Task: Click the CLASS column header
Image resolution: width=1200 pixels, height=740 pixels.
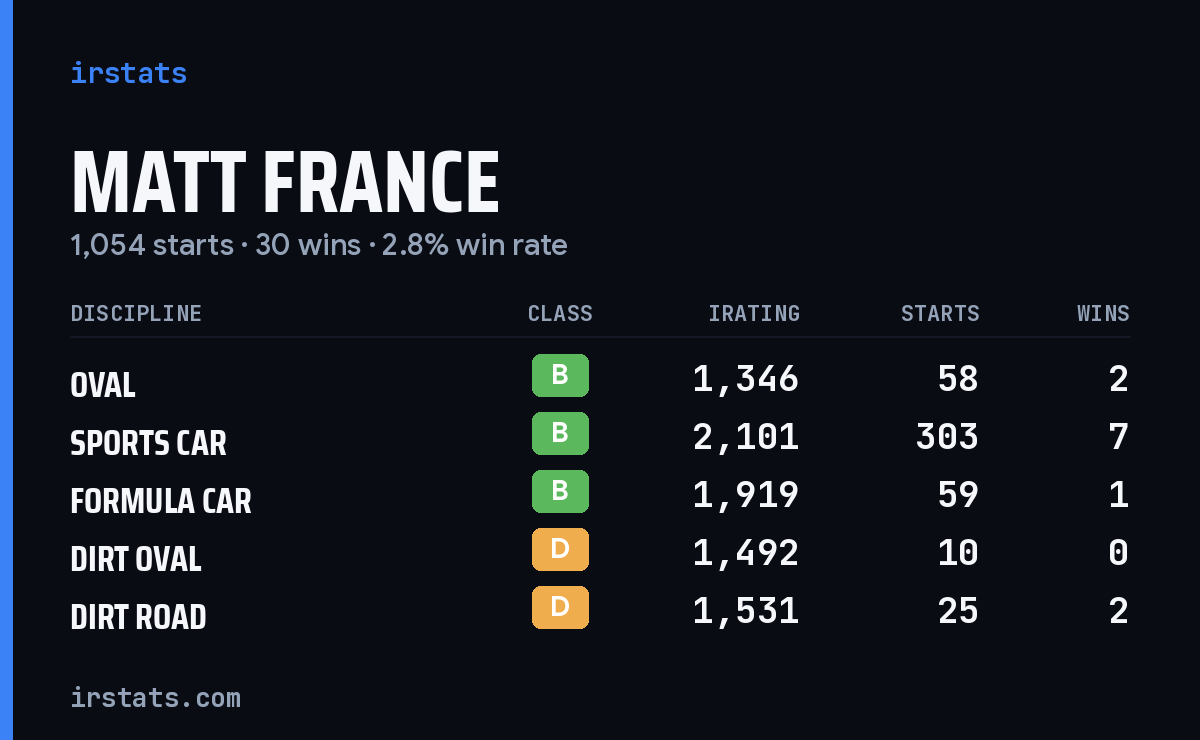Action: tap(560, 314)
